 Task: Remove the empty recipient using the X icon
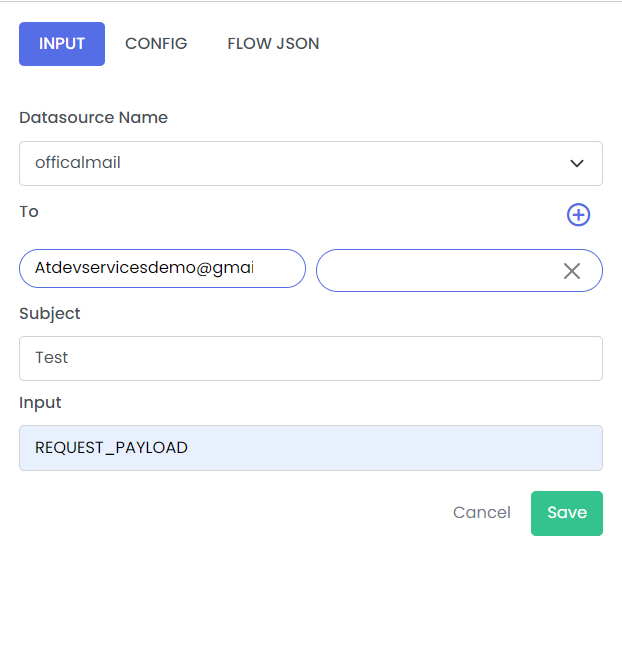point(572,271)
